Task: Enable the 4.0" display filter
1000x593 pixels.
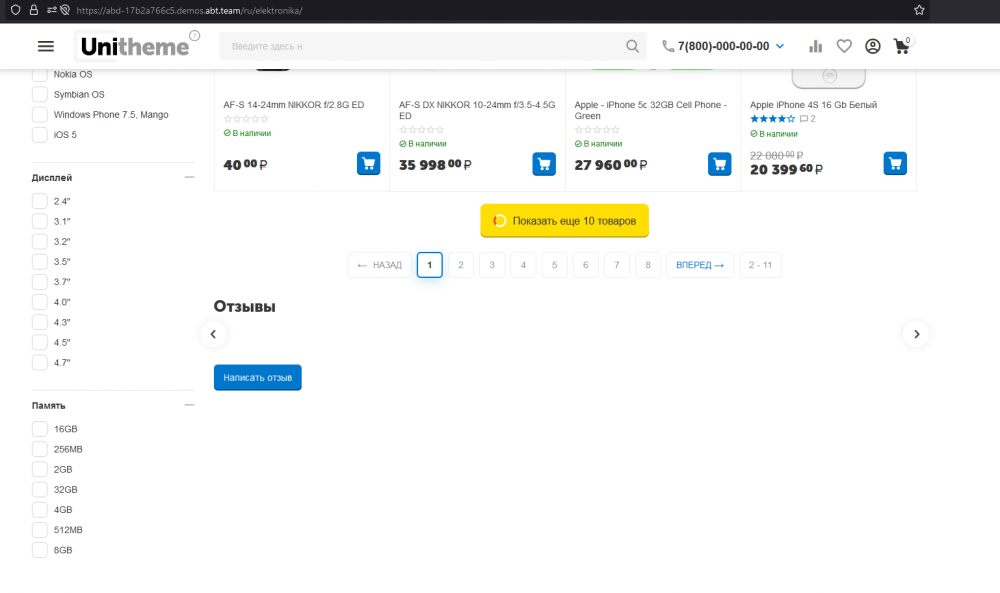Action: (40, 302)
